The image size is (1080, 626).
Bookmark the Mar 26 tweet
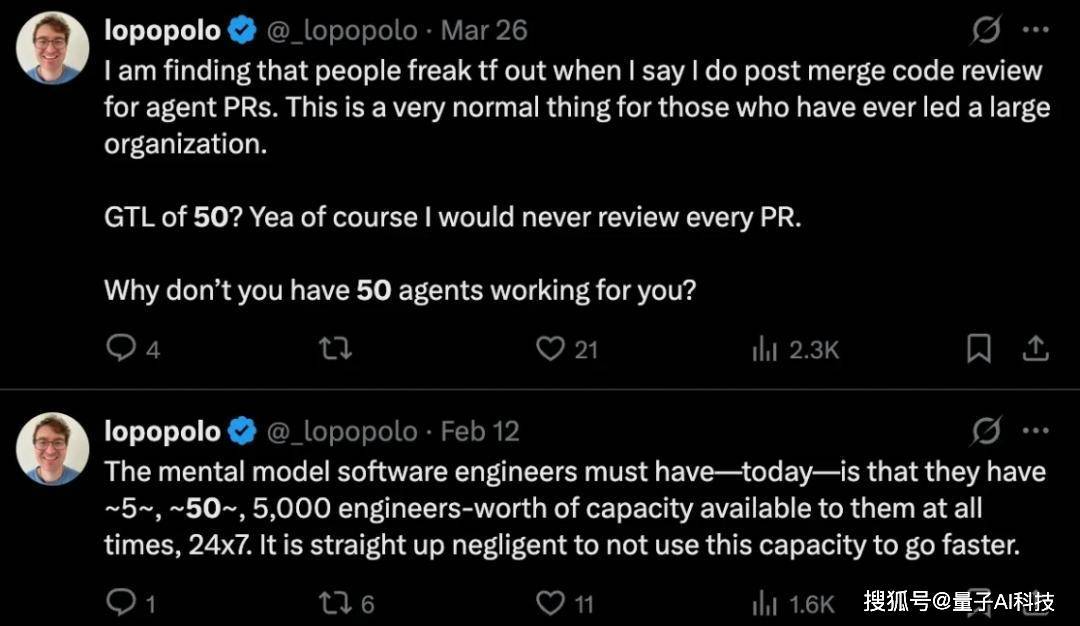978,348
